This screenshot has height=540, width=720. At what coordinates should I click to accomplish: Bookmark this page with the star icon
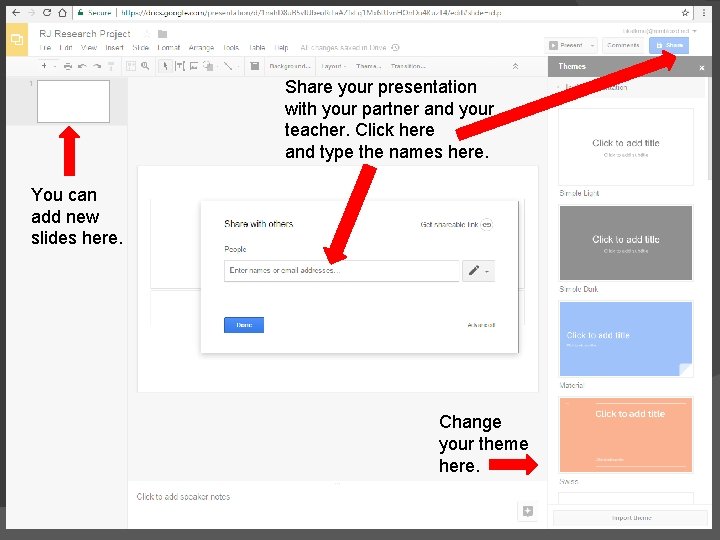(x=685, y=12)
